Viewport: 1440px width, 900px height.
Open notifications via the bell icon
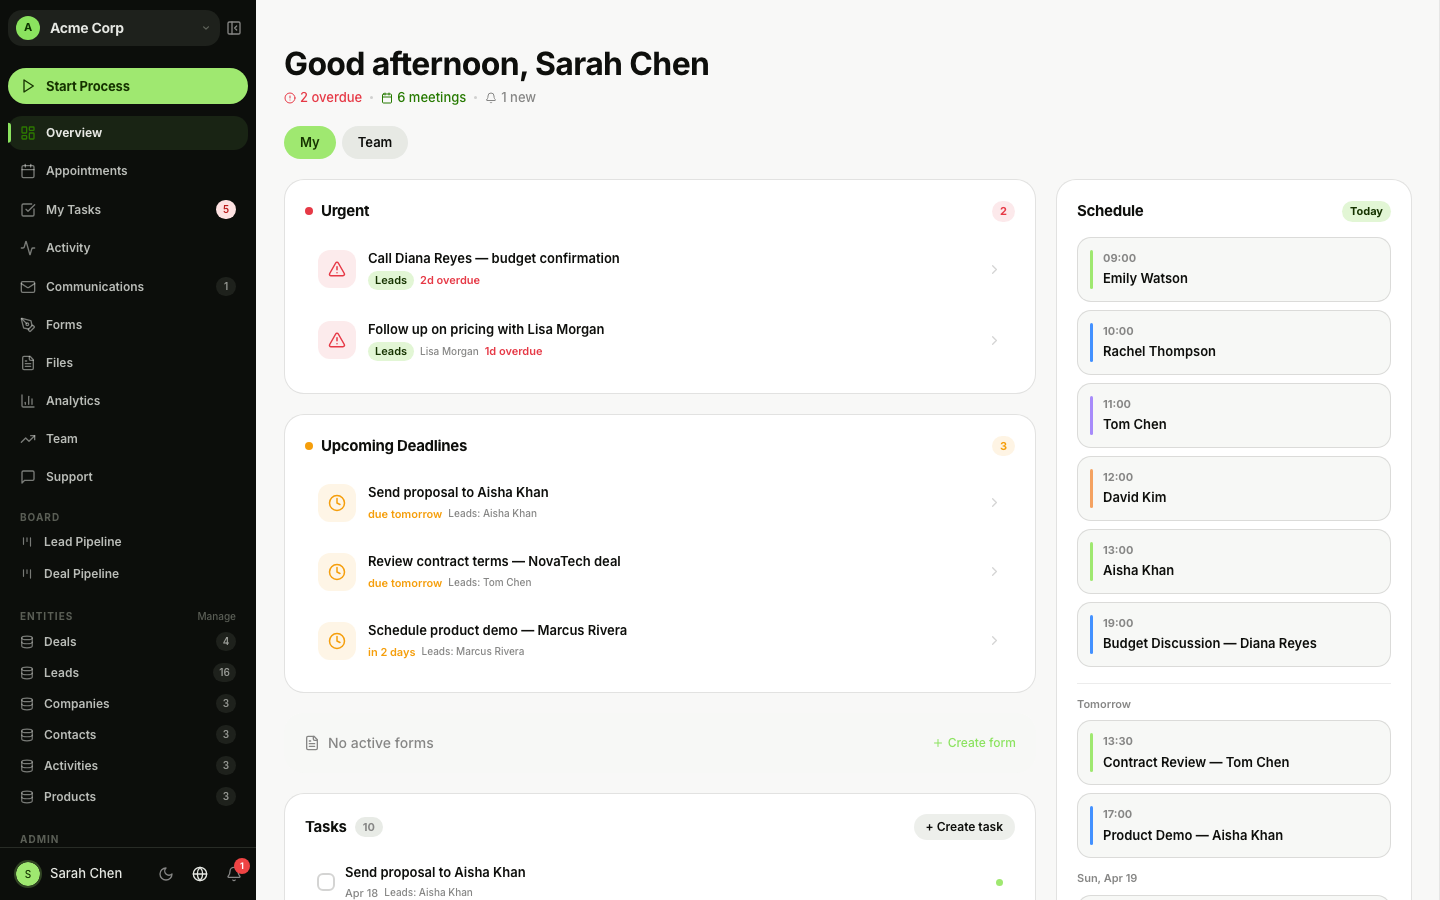click(x=233, y=873)
